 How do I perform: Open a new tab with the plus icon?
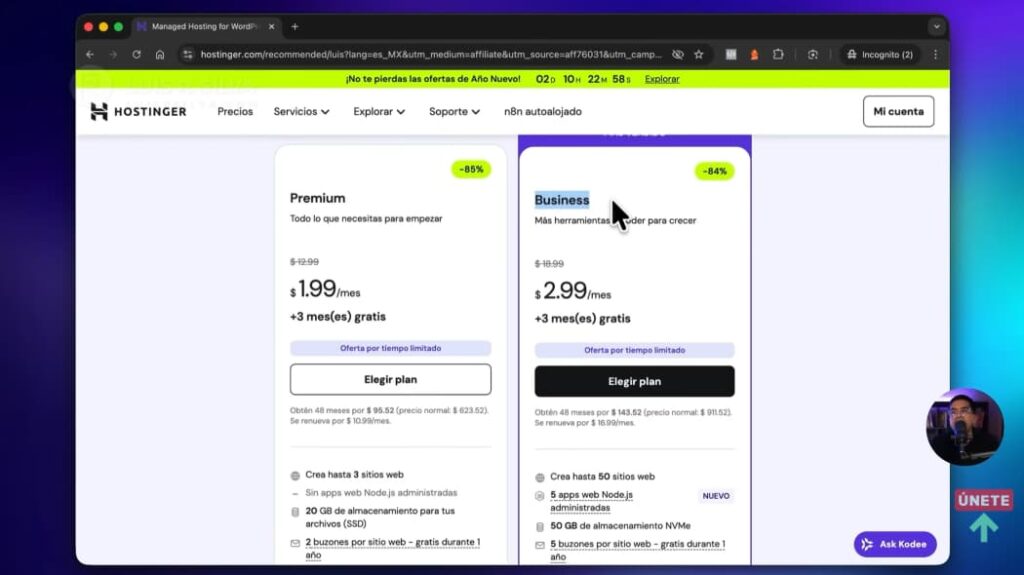coord(295,27)
